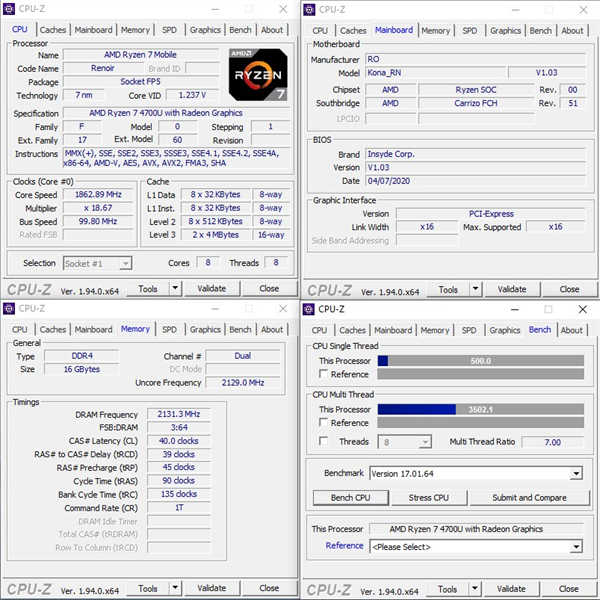Open the Tools dropdown arrow in Memory window
Viewport: 600px width, 600px height.
click(175, 588)
